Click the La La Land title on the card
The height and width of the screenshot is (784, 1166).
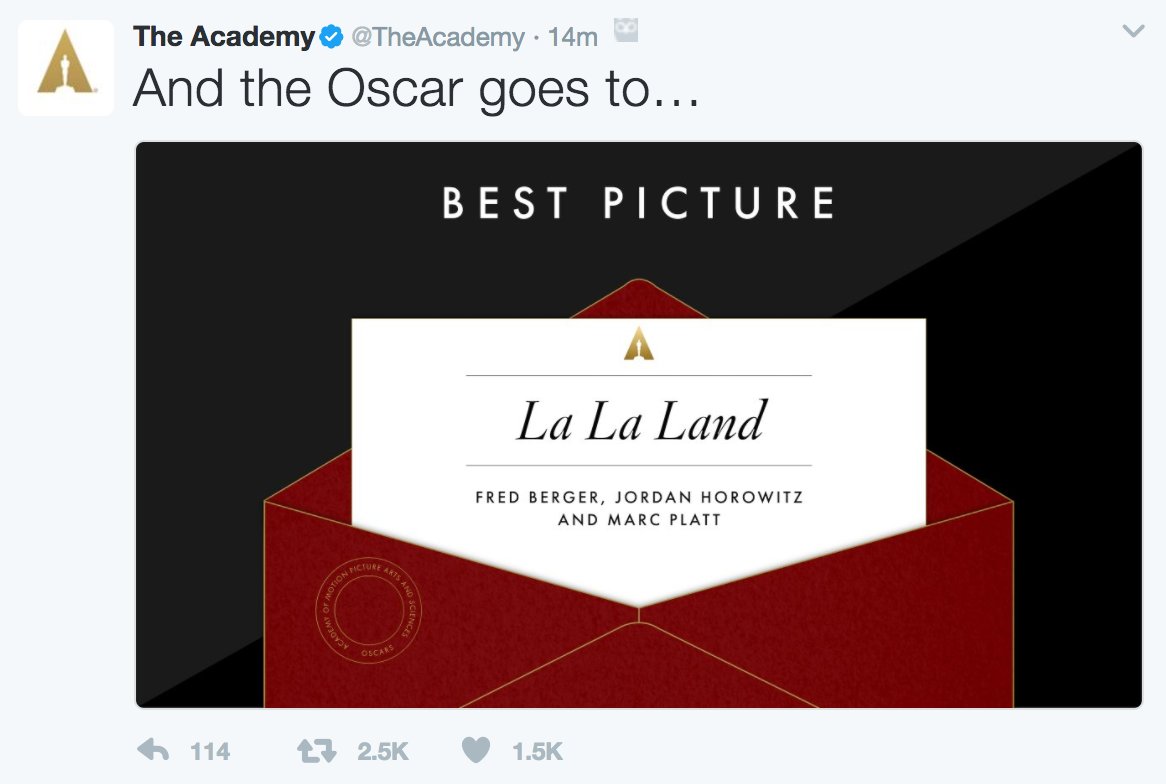[640, 421]
